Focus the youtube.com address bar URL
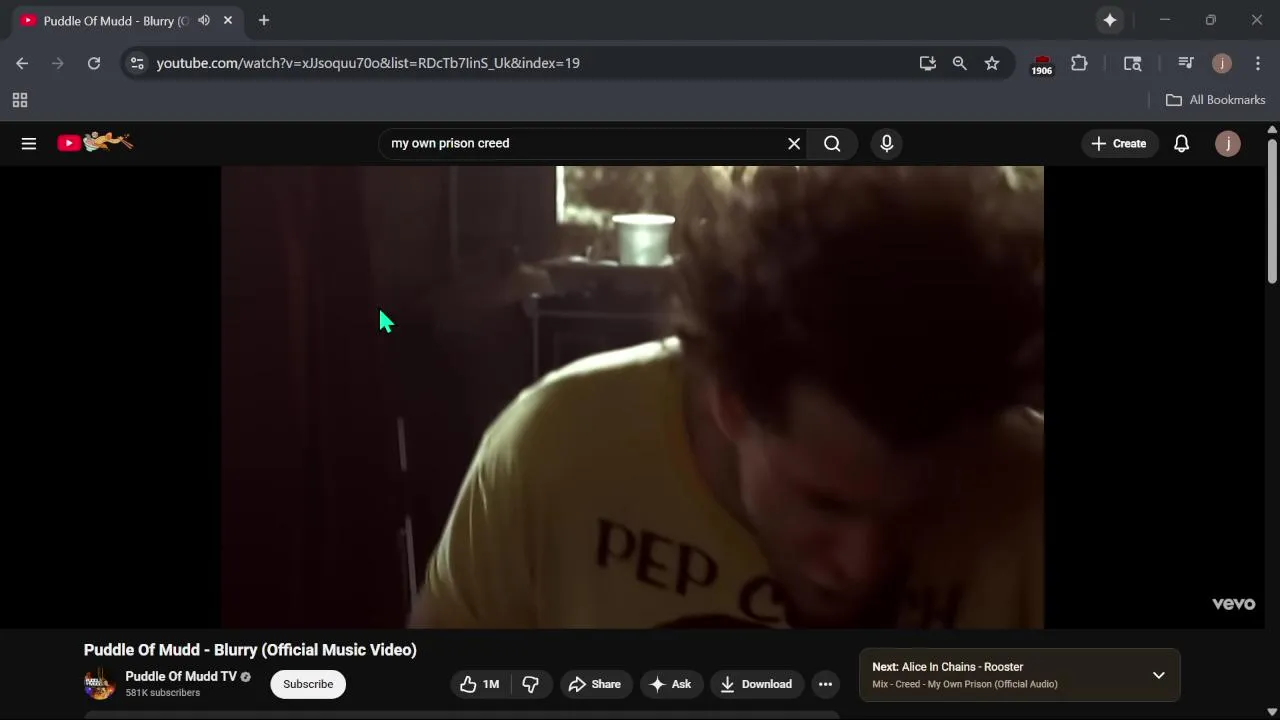This screenshot has height=720, width=1280. [368, 63]
